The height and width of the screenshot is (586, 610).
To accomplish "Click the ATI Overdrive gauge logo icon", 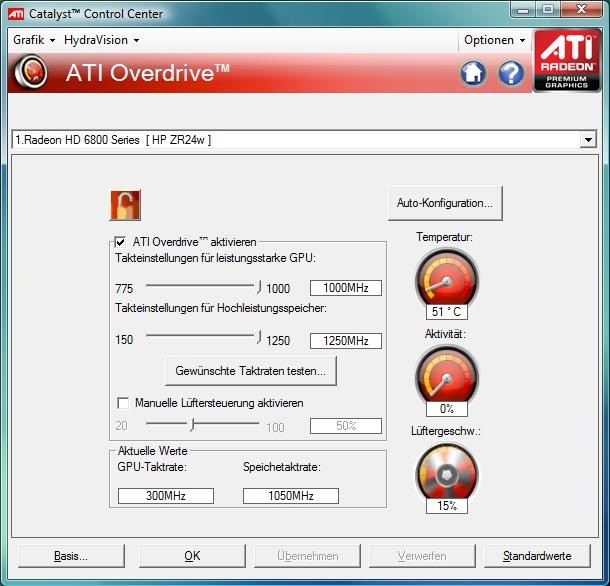I will (x=31, y=72).
